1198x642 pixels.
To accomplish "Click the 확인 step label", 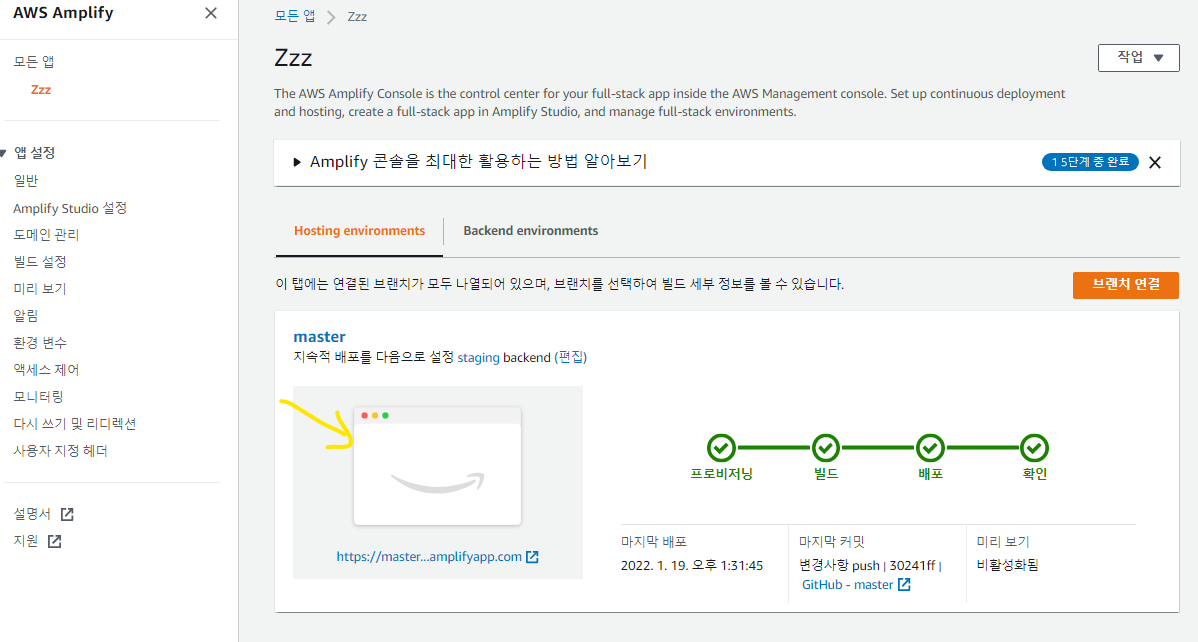I will 1034,474.
